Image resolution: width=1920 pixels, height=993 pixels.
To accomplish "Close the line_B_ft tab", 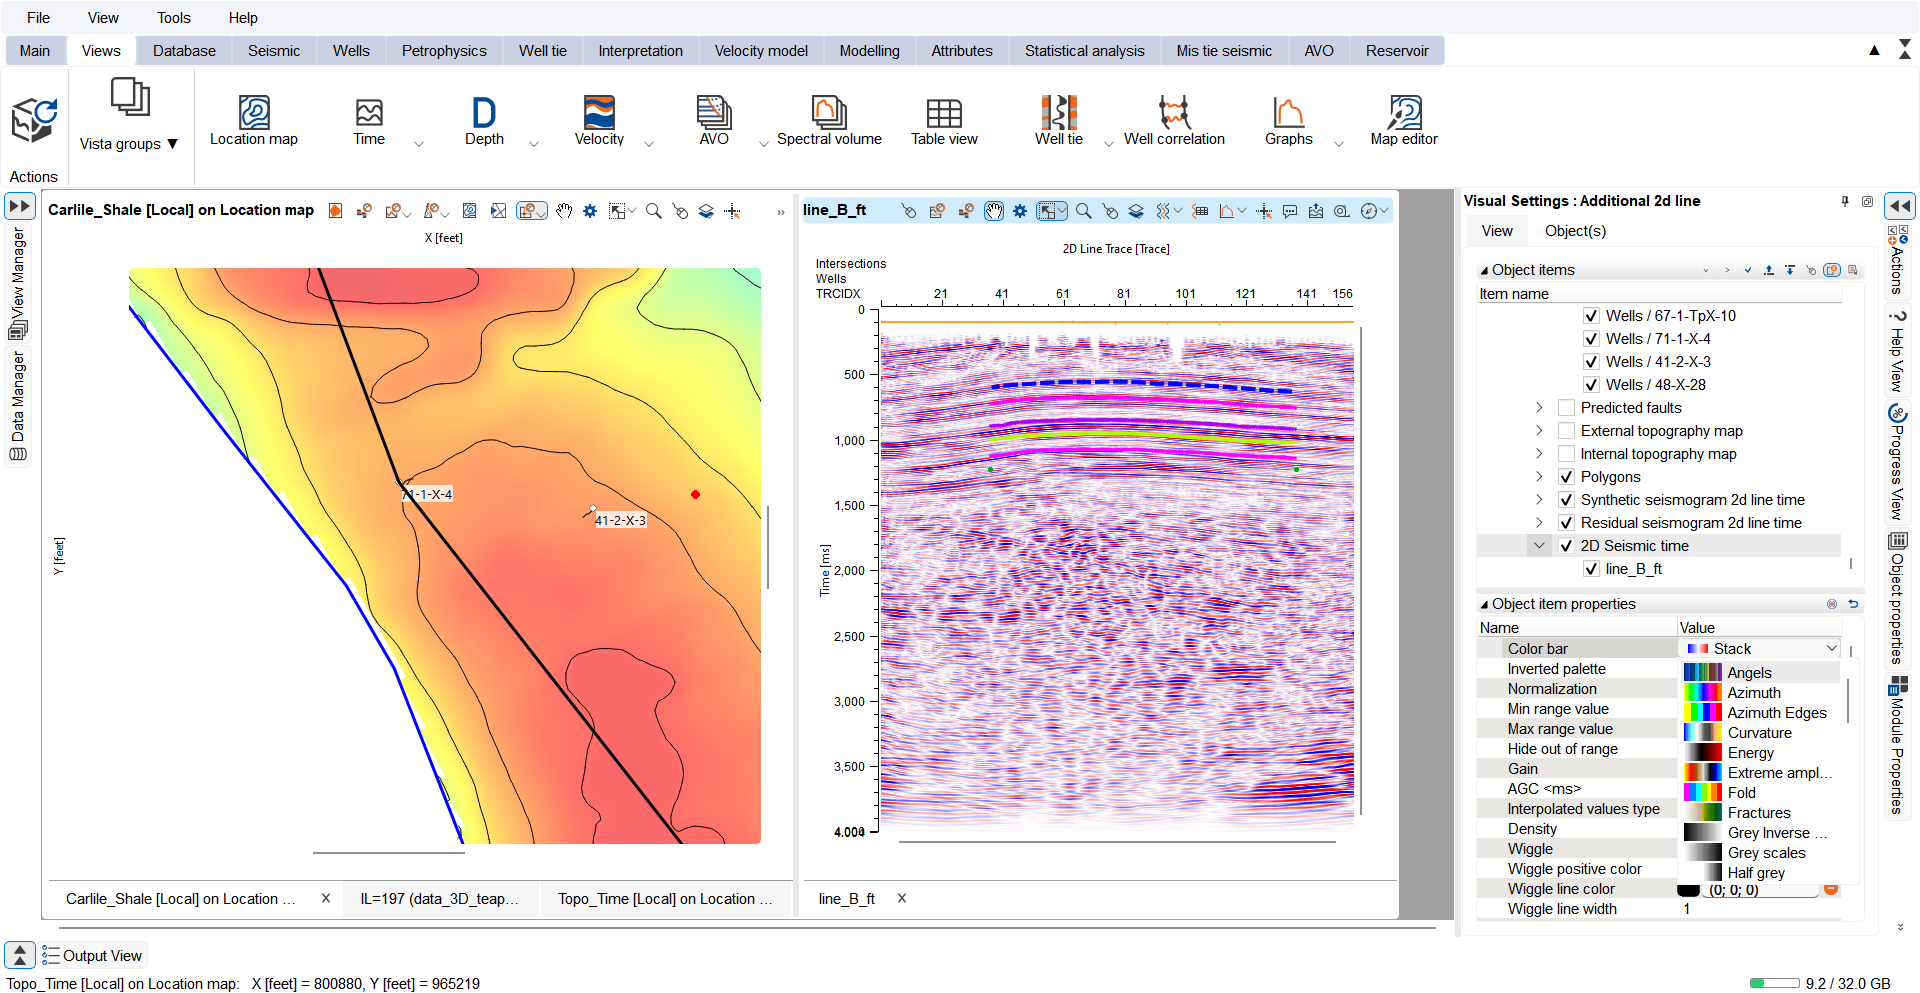I will point(901,899).
